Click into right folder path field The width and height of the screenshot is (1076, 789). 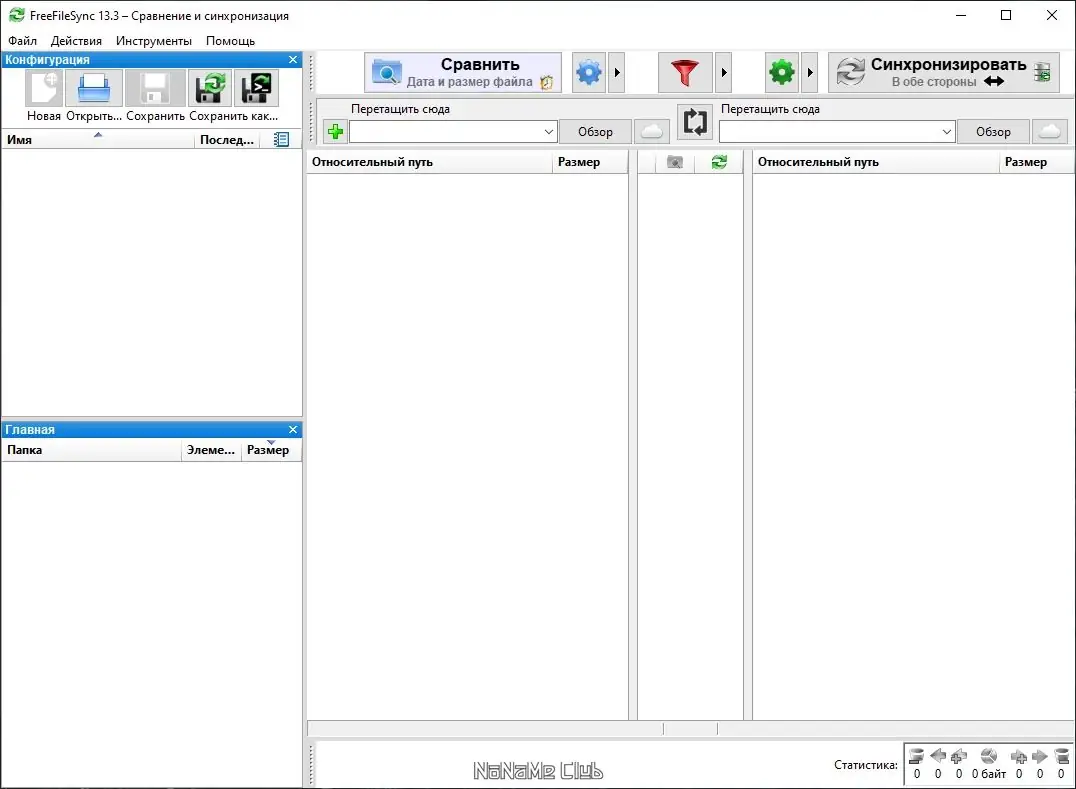[830, 131]
